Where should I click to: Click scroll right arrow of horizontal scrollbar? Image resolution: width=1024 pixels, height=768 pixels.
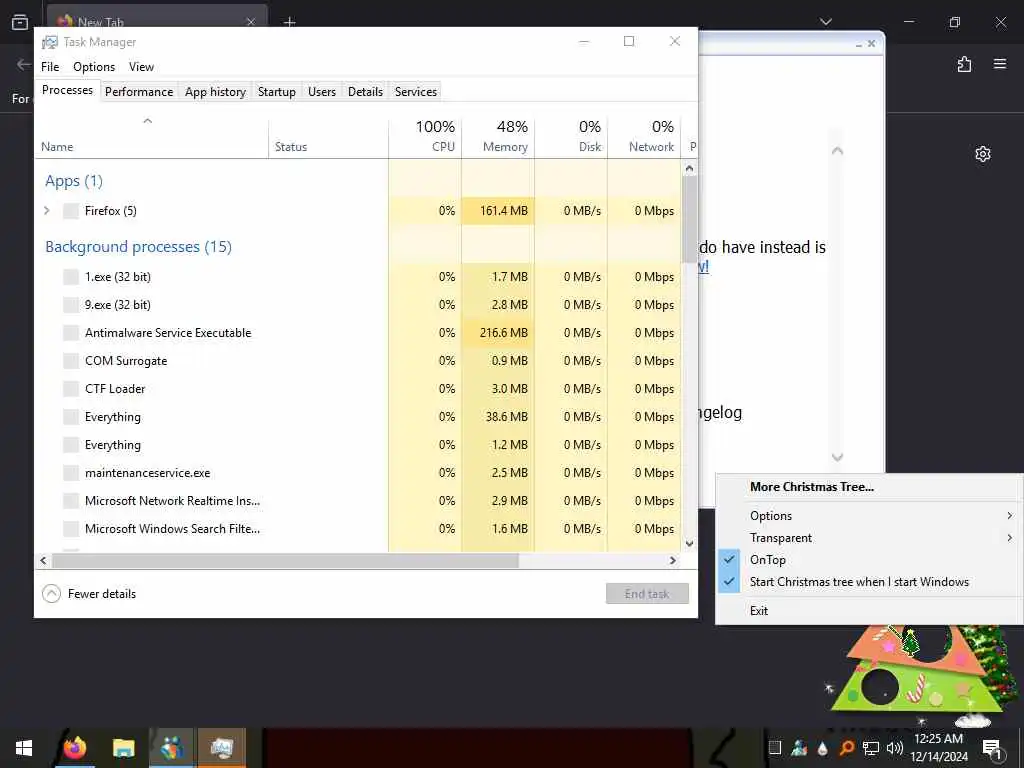pos(673,560)
